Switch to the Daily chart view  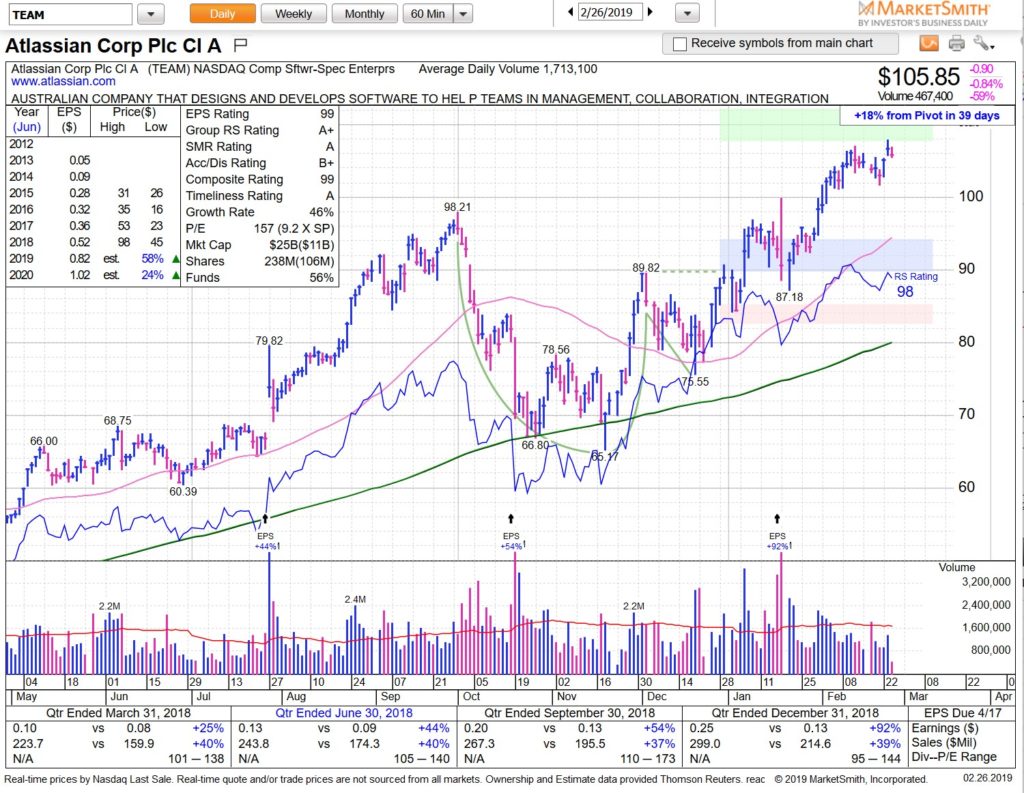tap(223, 14)
